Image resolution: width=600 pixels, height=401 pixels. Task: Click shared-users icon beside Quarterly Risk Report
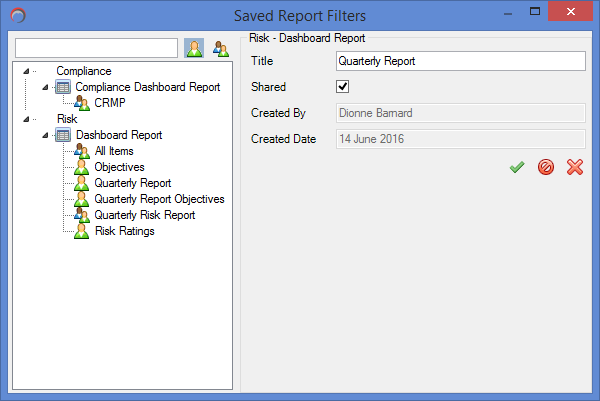tap(82, 215)
